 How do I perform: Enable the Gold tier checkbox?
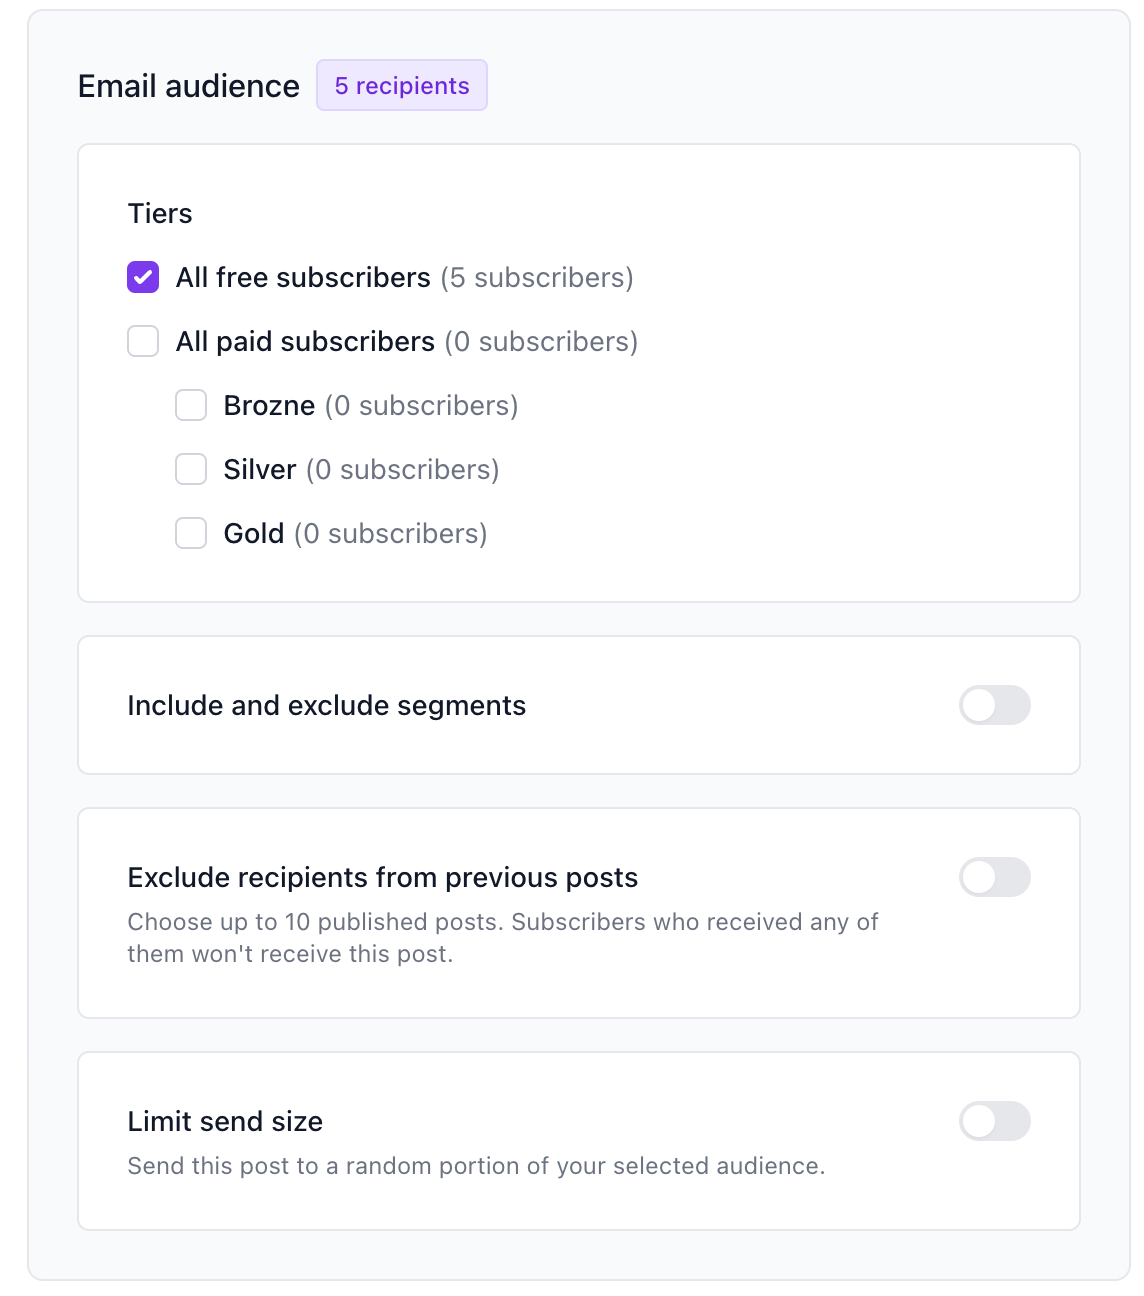coord(191,533)
